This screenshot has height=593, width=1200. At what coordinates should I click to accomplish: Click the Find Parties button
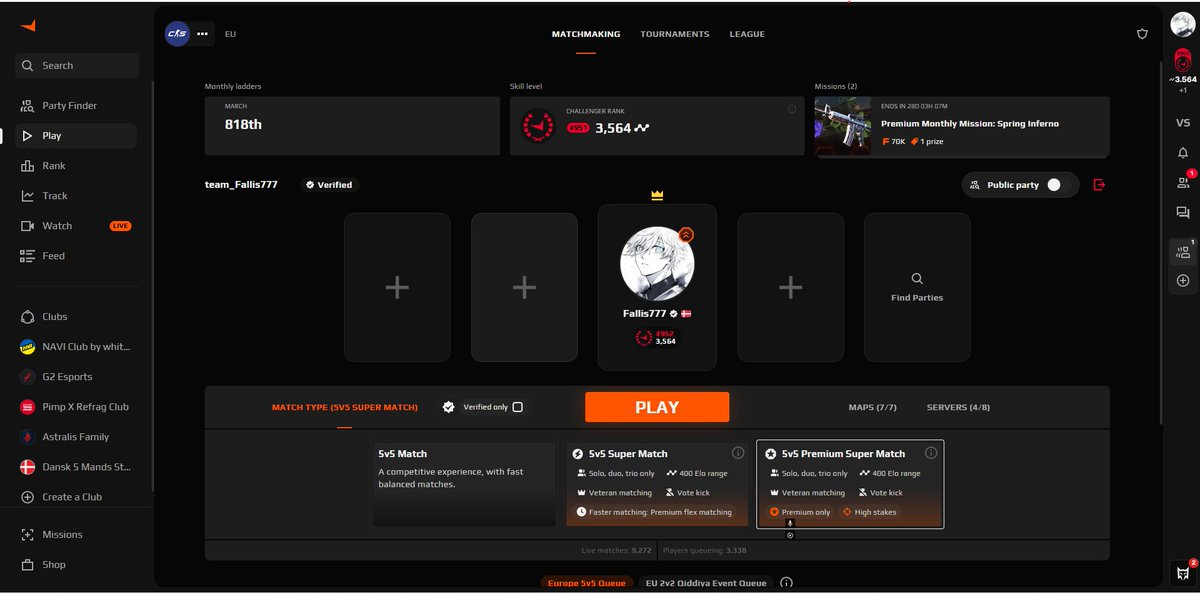[917, 287]
